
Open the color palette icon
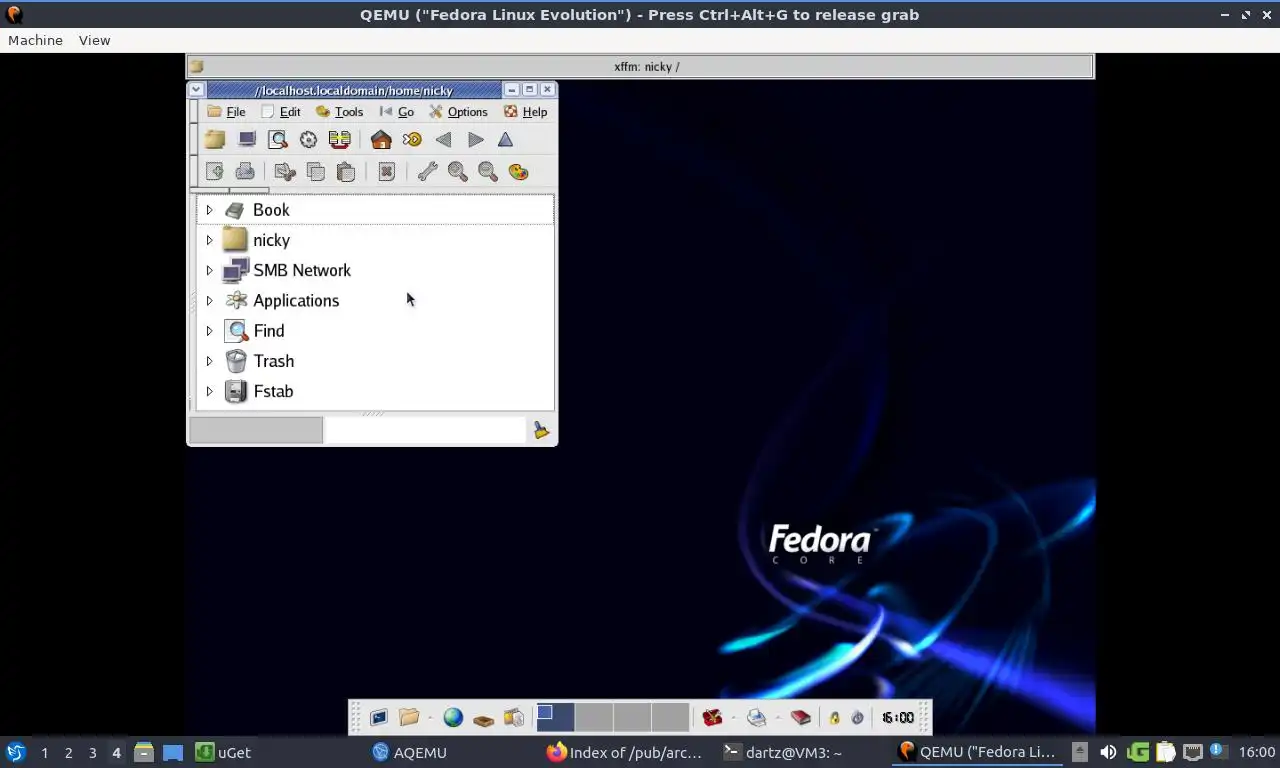pyautogui.click(x=518, y=172)
